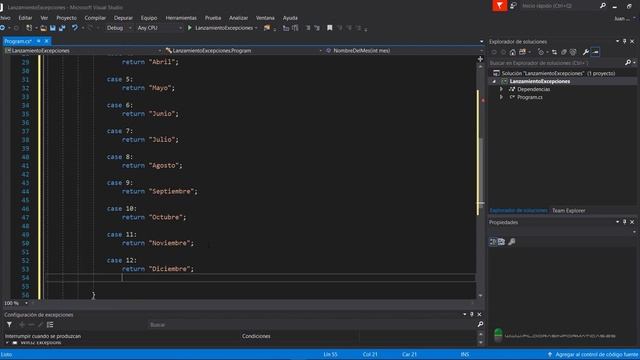Click the Home icon in Solution Explorer
Screen dimensions: 640x360
pos(513,52)
